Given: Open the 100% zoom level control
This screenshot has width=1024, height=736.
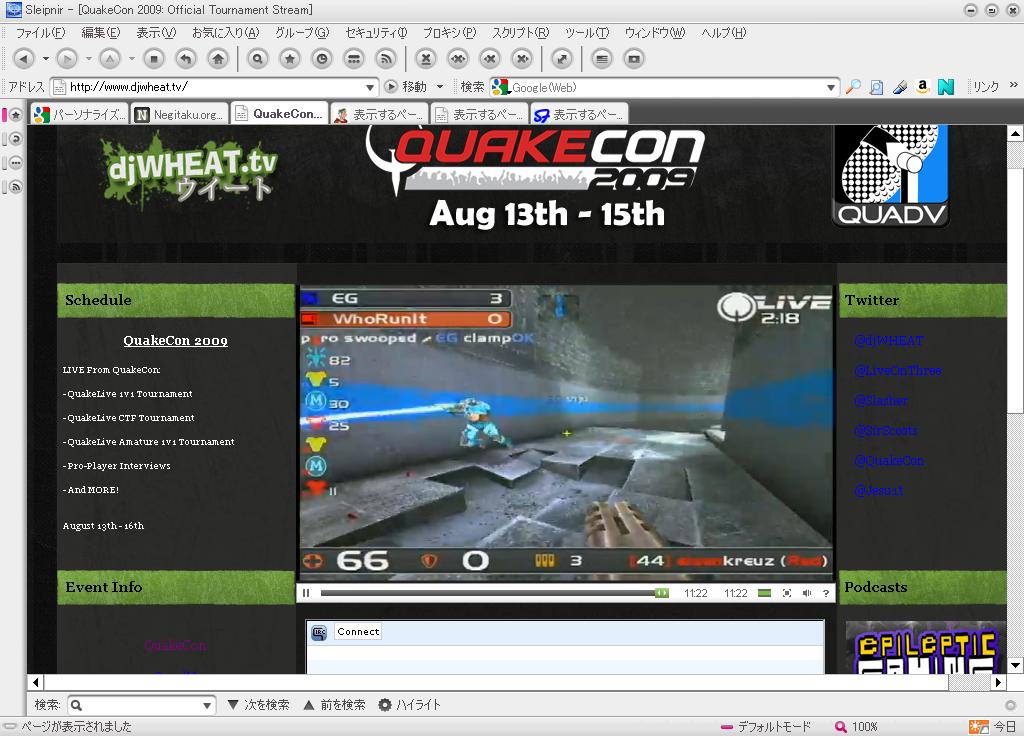Looking at the screenshot, I should [856, 727].
